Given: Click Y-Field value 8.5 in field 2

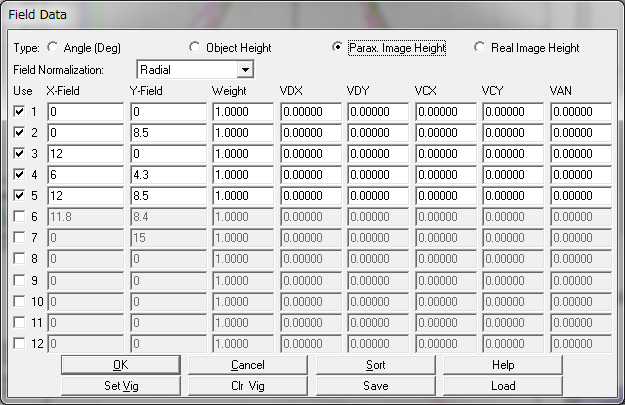Looking at the screenshot, I should [169, 132].
